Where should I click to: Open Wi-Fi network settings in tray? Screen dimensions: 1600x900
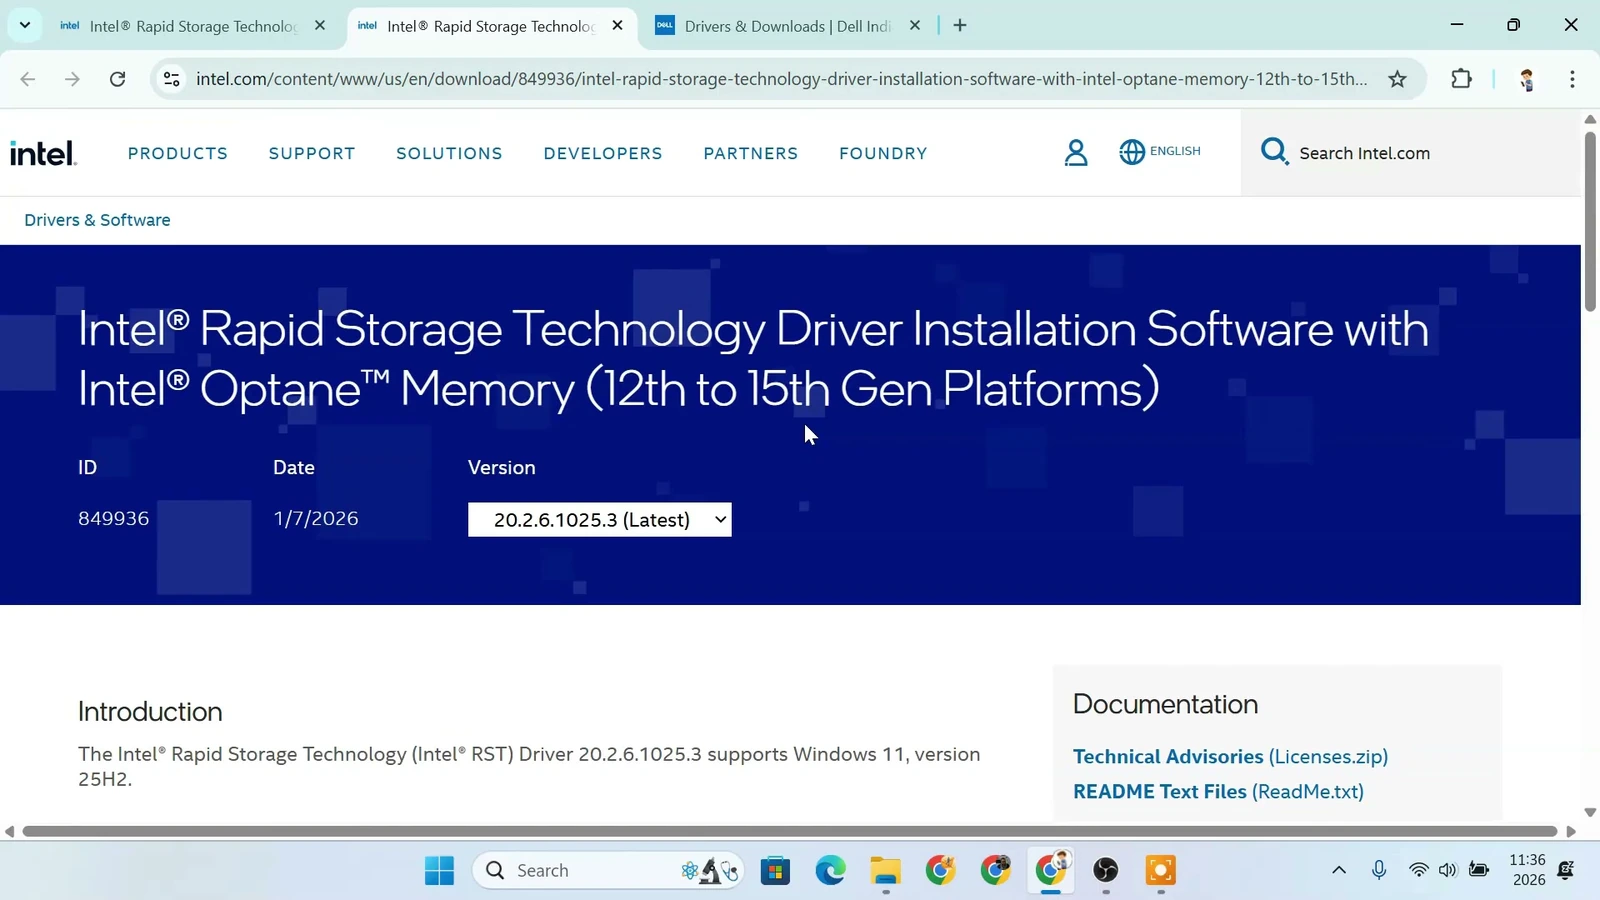(1418, 870)
